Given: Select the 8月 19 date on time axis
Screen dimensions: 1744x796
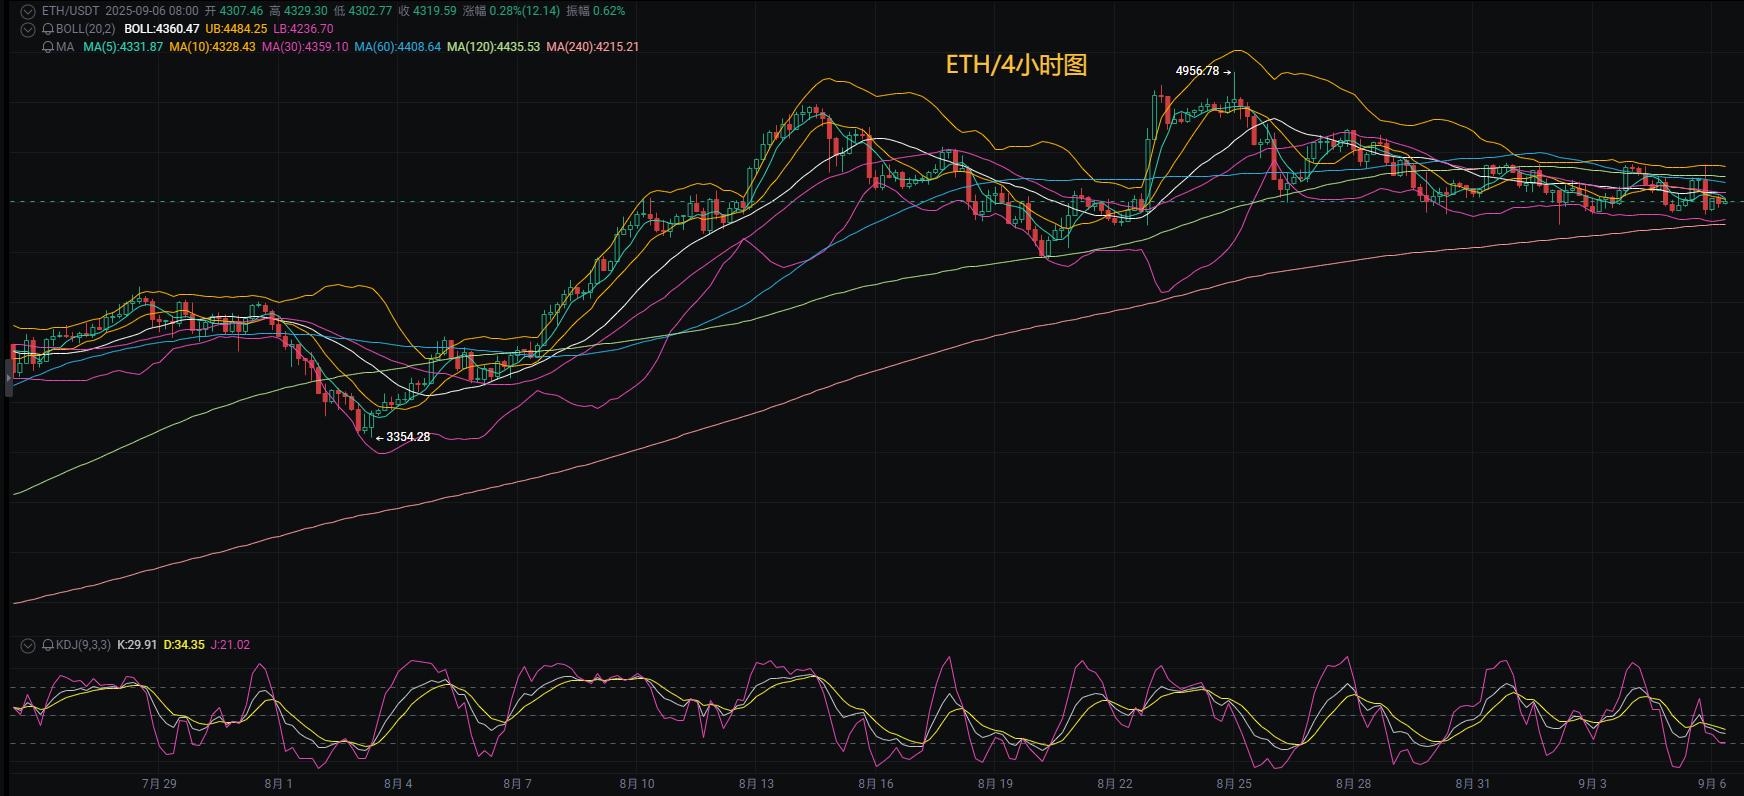Looking at the screenshot, I should 995,784.
